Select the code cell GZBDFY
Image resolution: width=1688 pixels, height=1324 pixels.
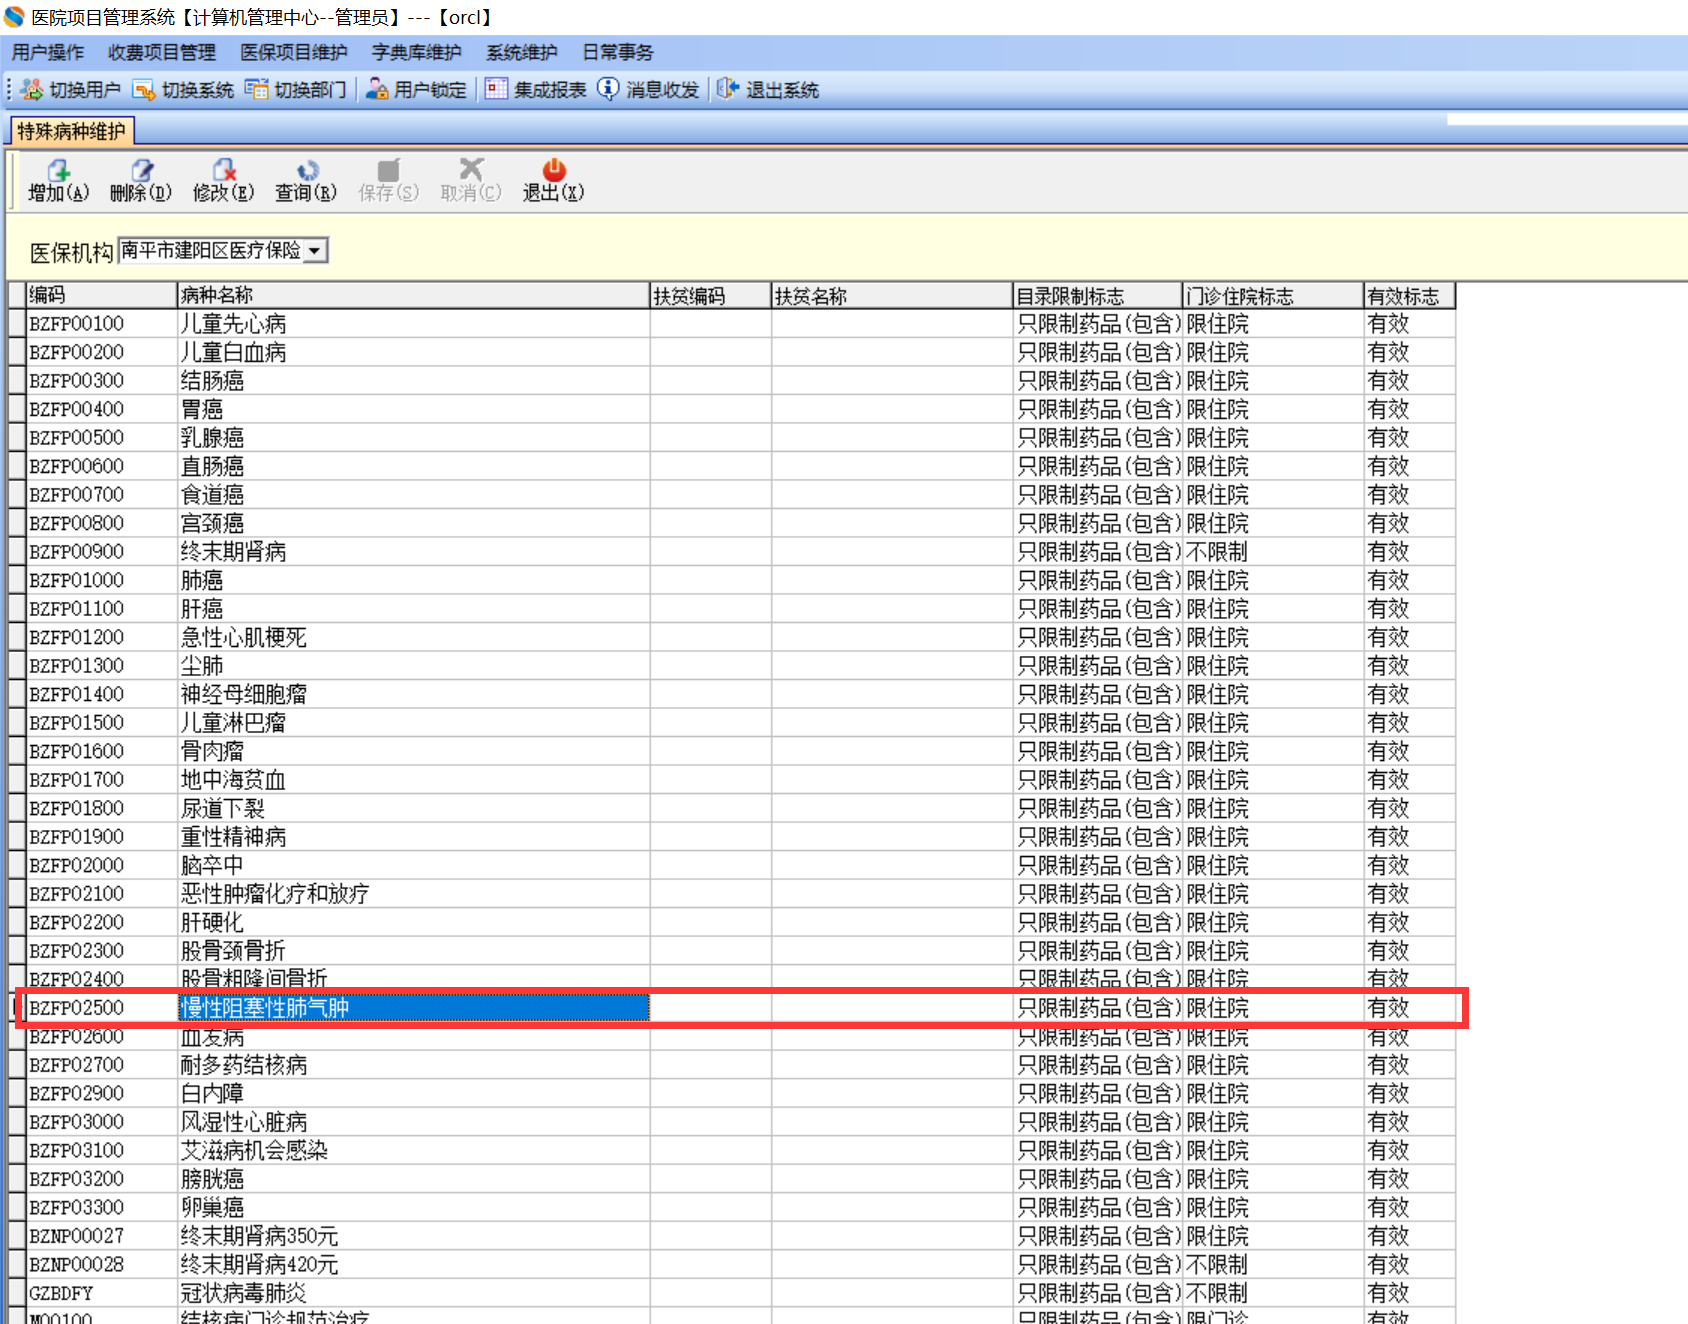(102, 1293)
